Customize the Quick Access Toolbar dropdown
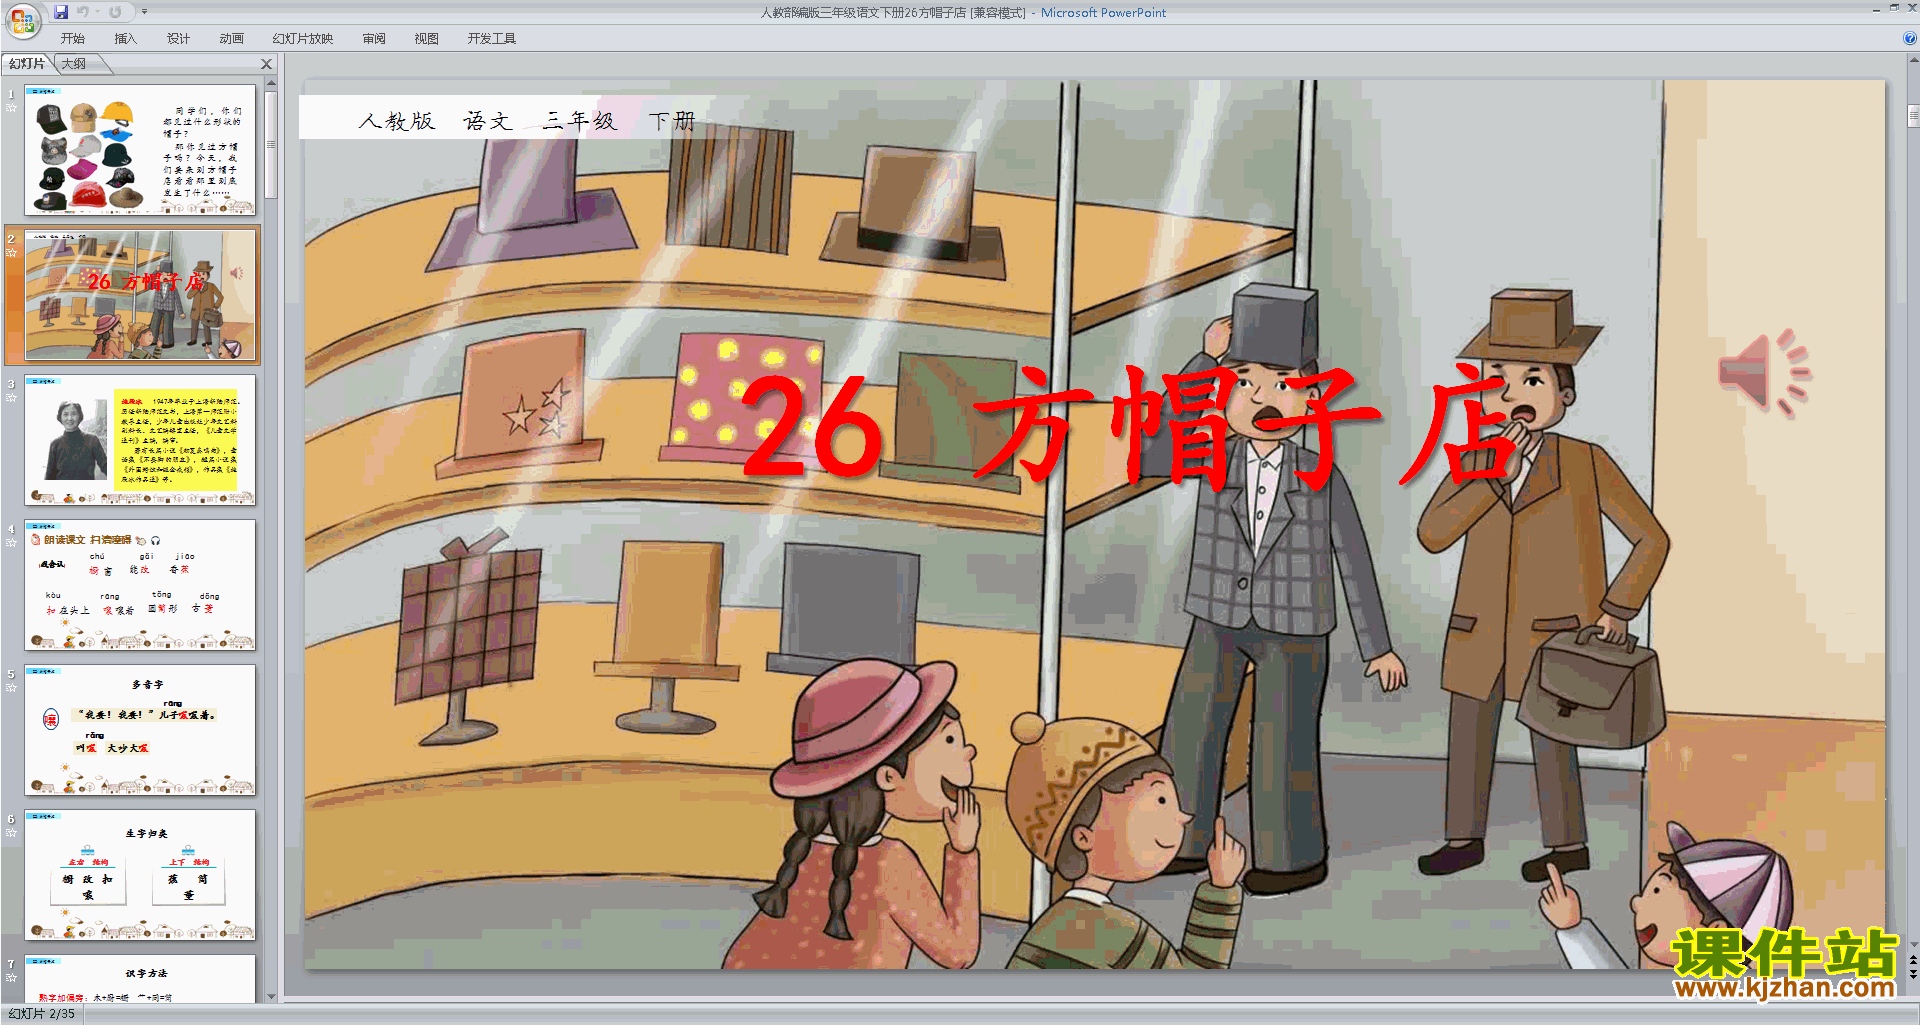 (x=144, y=12)
